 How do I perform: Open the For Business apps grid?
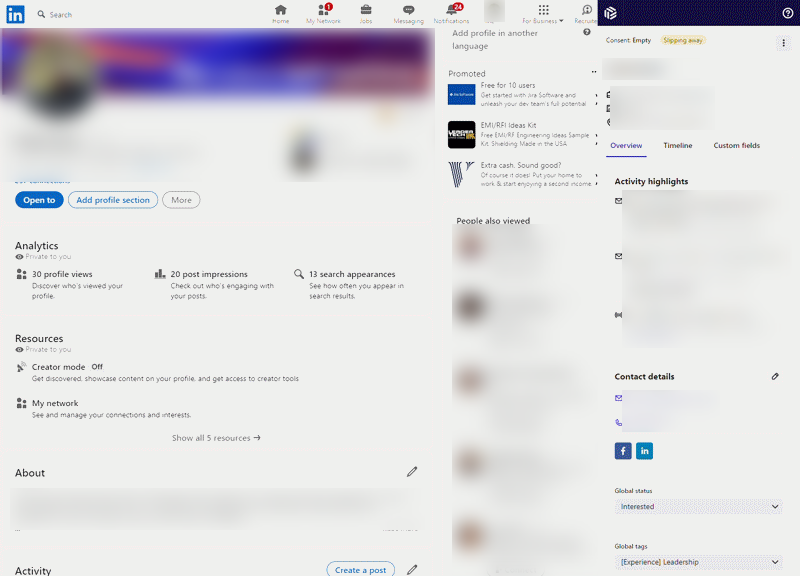[543, 10]
